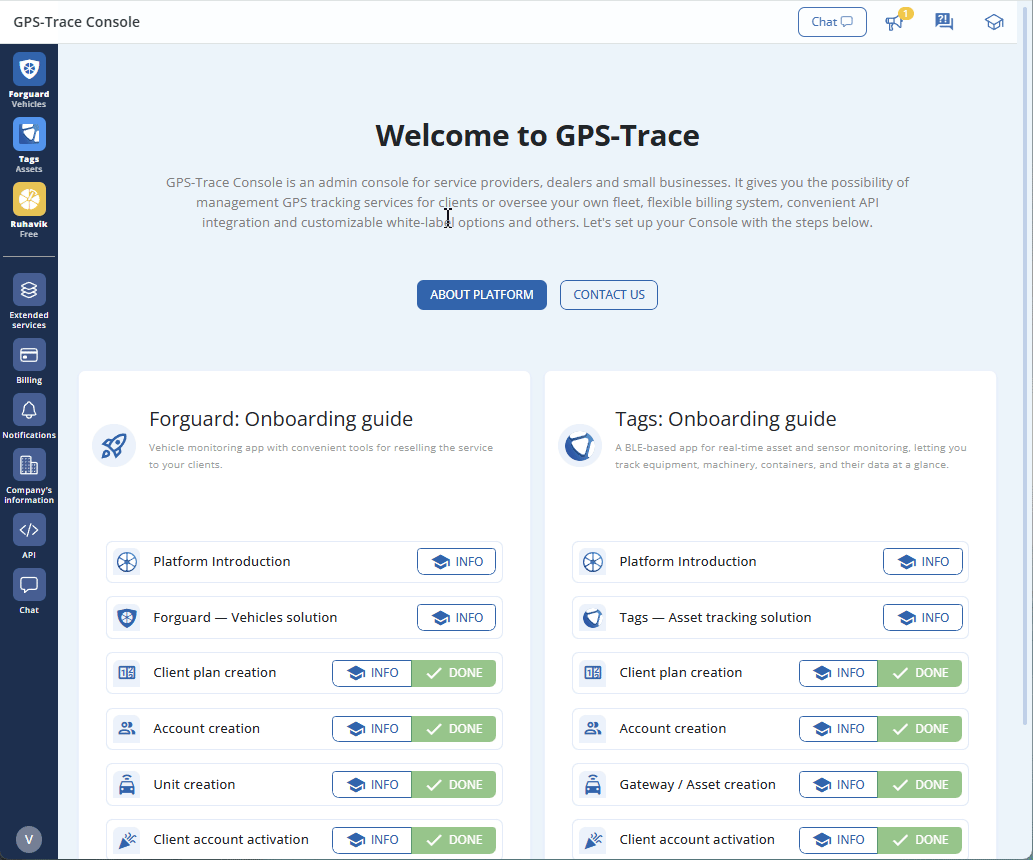Click the Tags onboarding guide logo
Viewport: 1033px width, 860px height.
point(580,445)
